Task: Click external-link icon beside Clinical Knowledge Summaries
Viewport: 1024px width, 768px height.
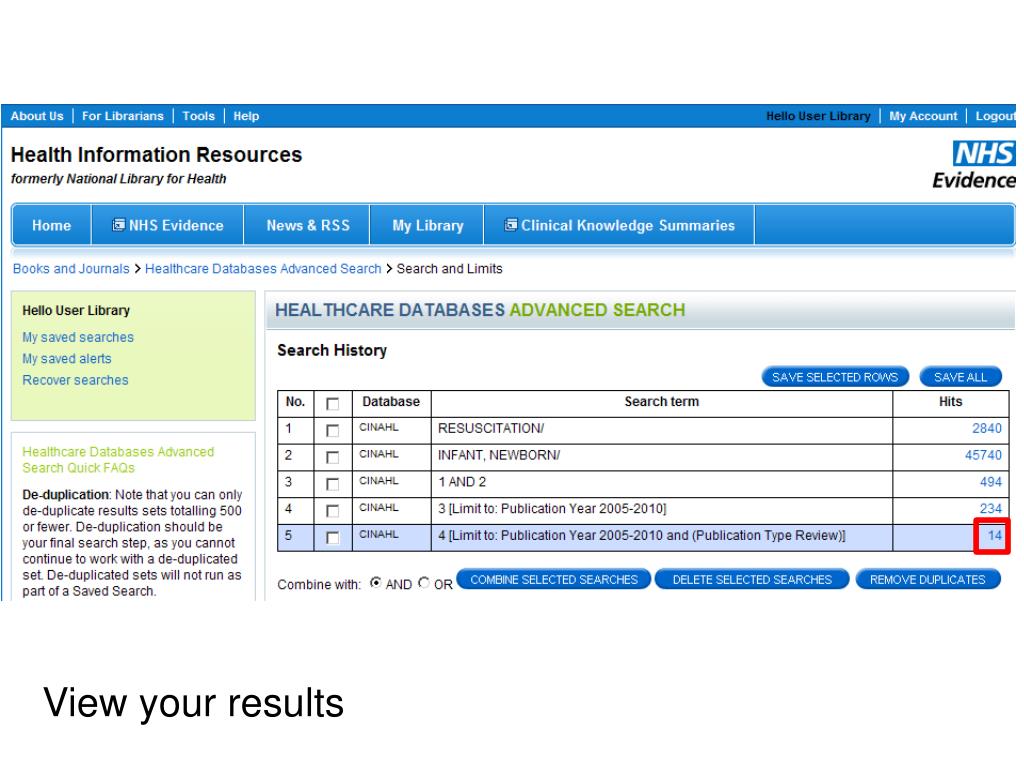Action: (x=511, y=225)
